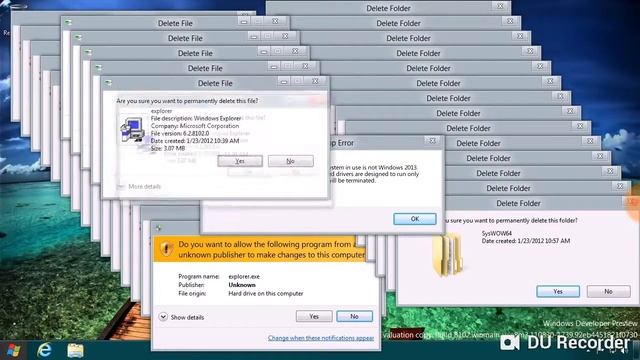Click the User Account Control title bar icon
640x360 pixels.
159,228
